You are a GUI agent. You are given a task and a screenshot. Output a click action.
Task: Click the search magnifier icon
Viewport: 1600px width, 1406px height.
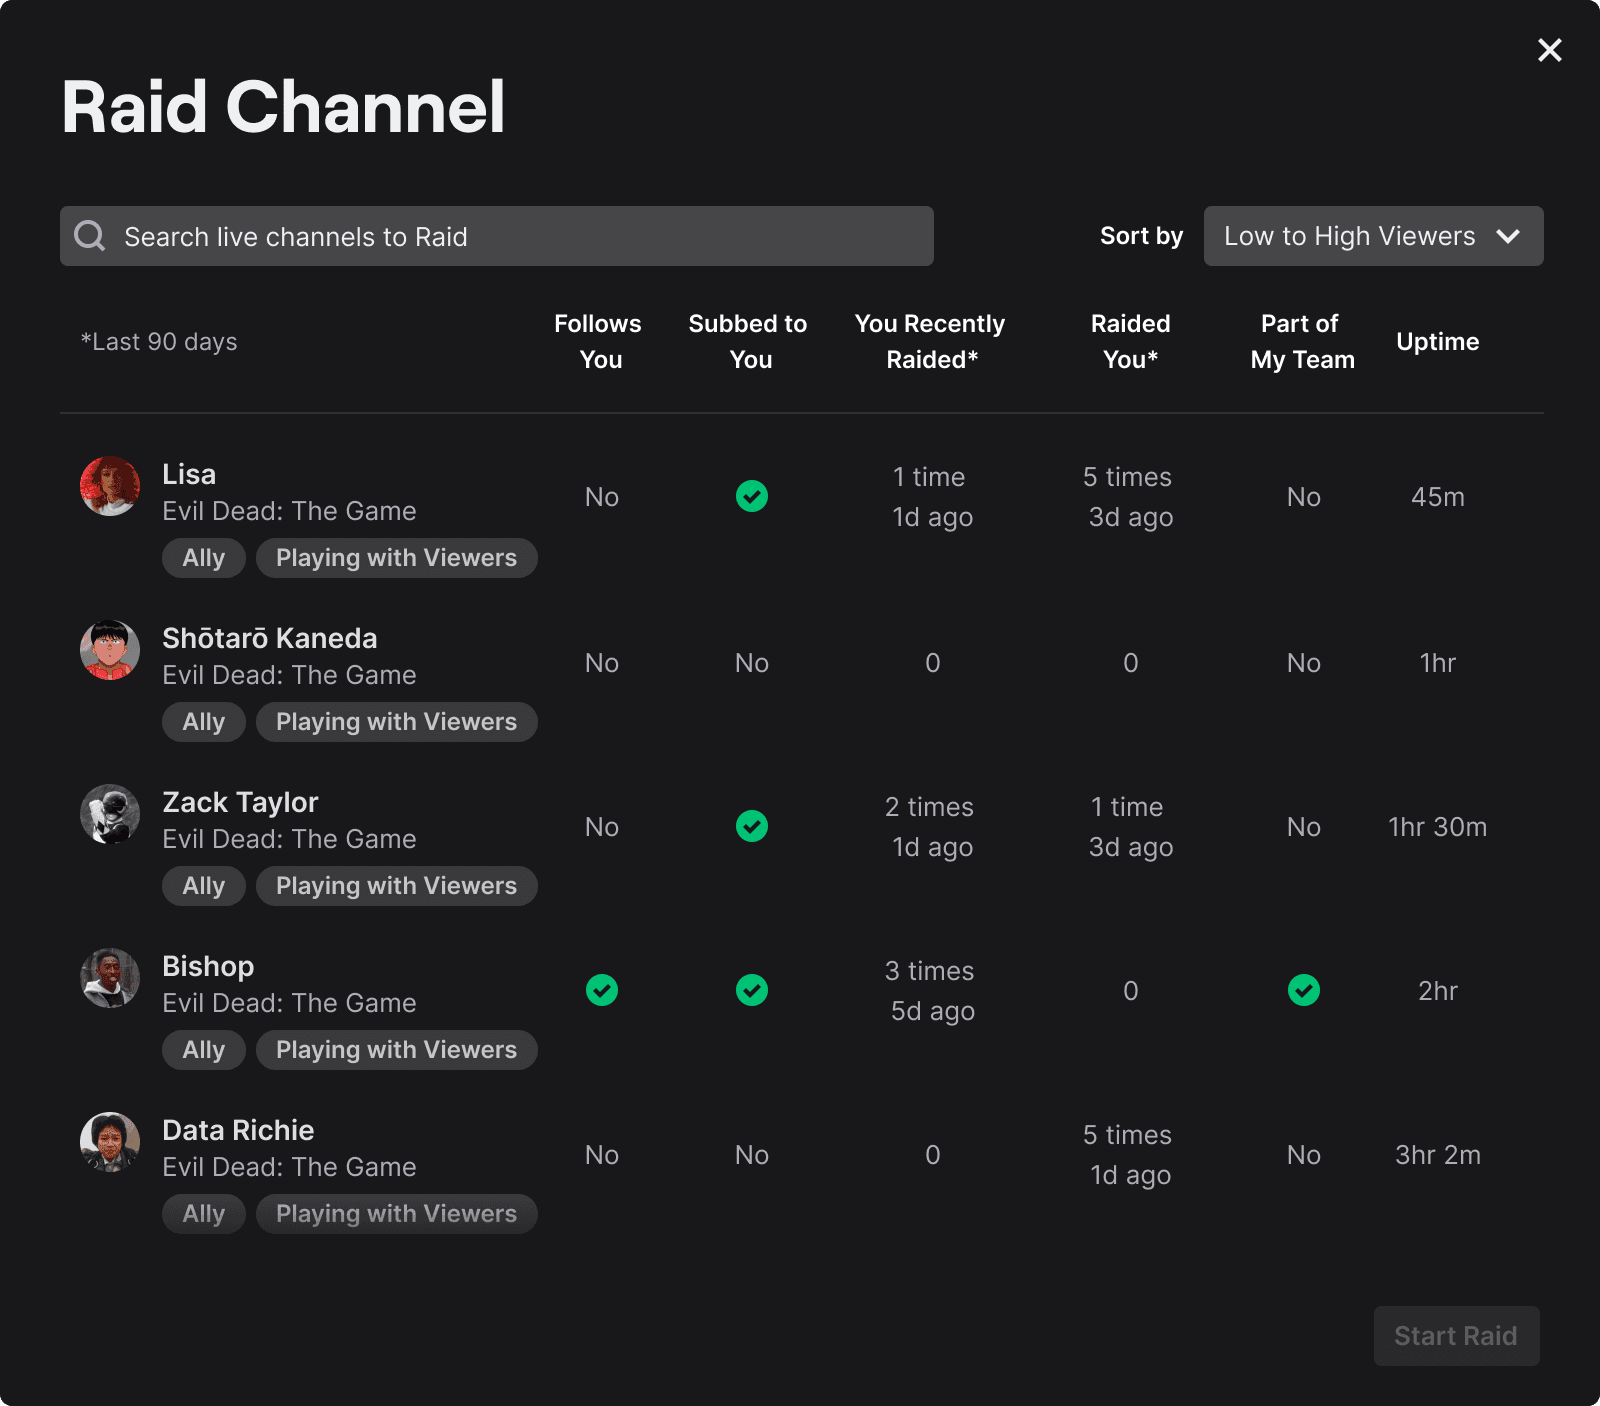[90, 236]
